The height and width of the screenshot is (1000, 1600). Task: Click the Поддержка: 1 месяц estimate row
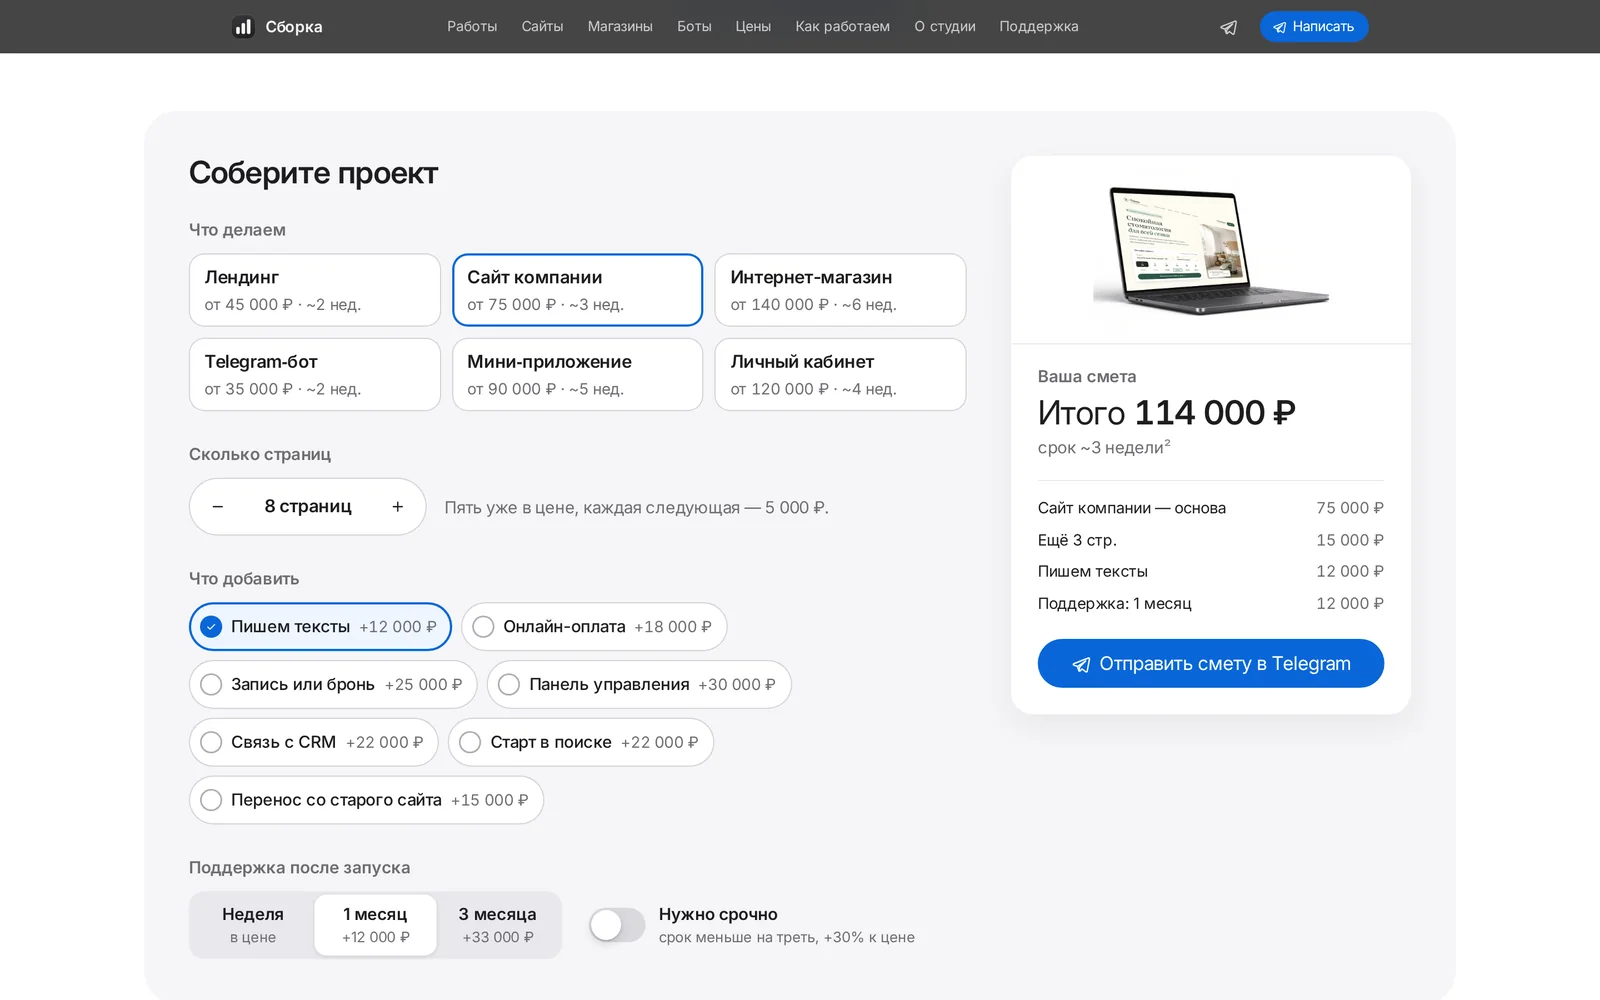[1210, 604]
